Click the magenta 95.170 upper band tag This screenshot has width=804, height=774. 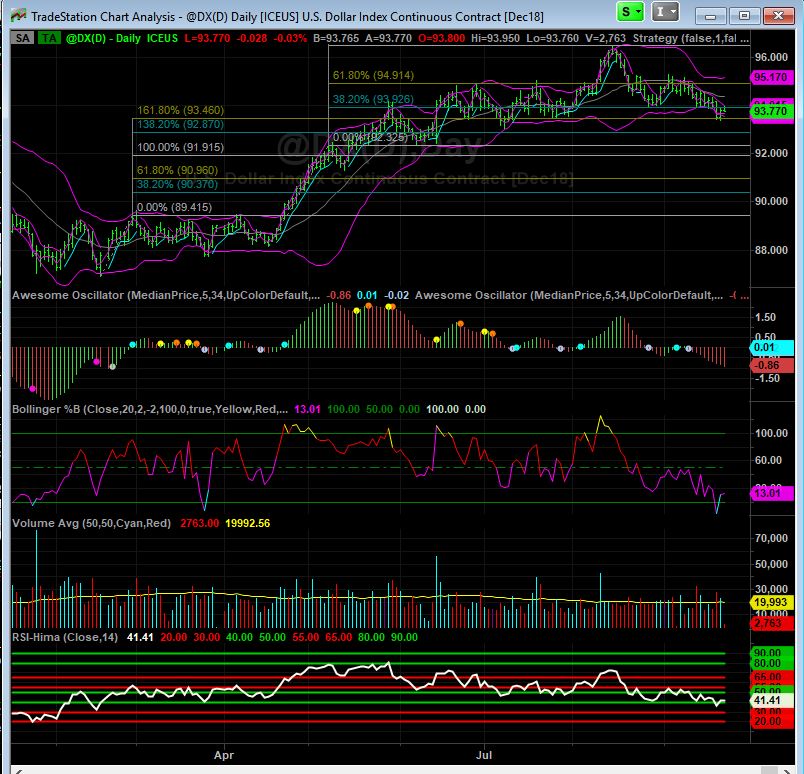[769, 76]
